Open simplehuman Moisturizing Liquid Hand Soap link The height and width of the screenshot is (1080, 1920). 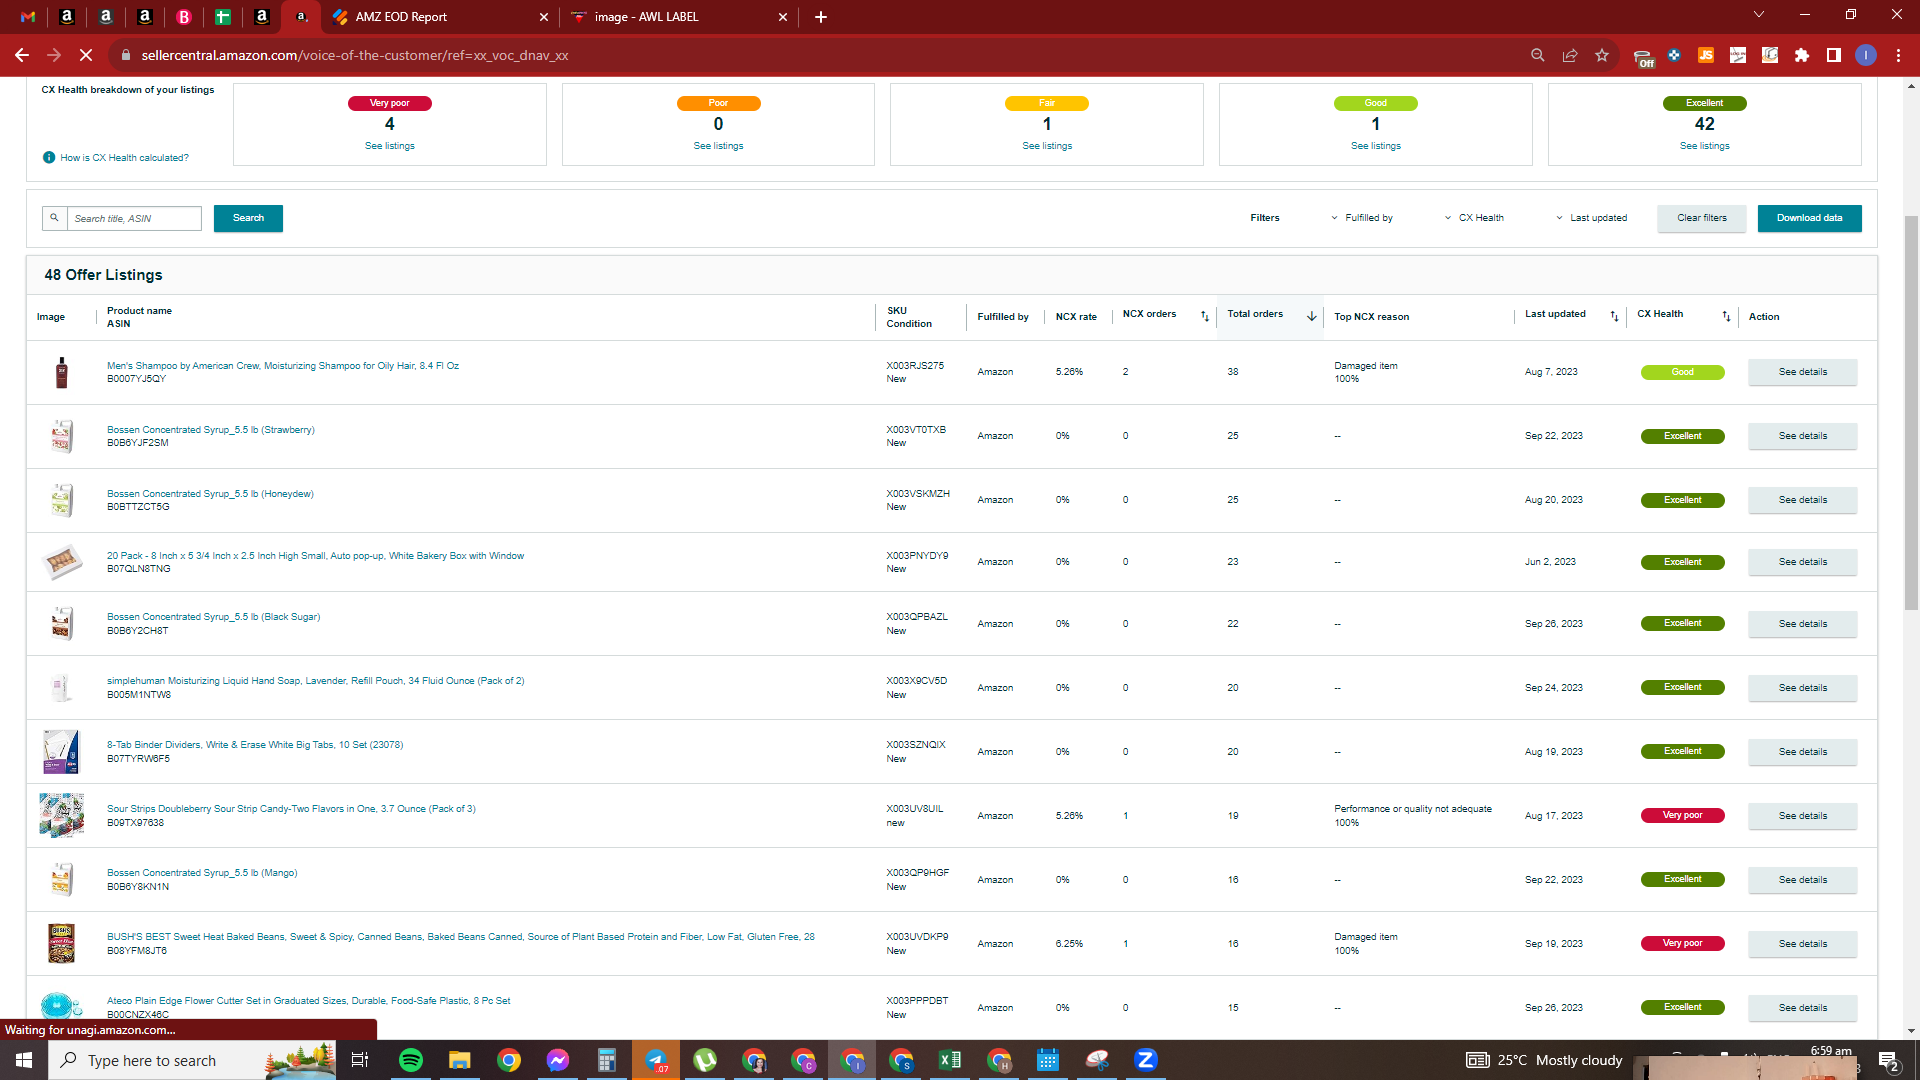coord(315,681)
